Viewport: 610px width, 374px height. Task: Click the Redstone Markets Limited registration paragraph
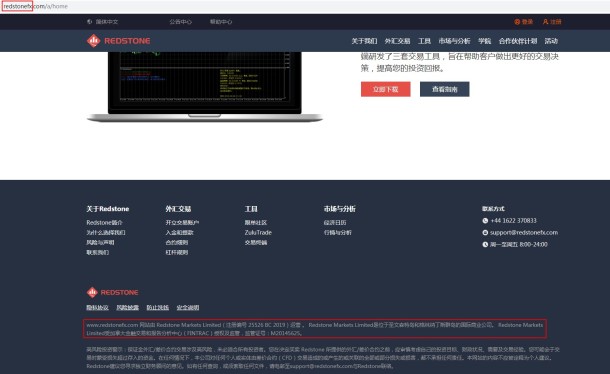(x=315, y=329)
